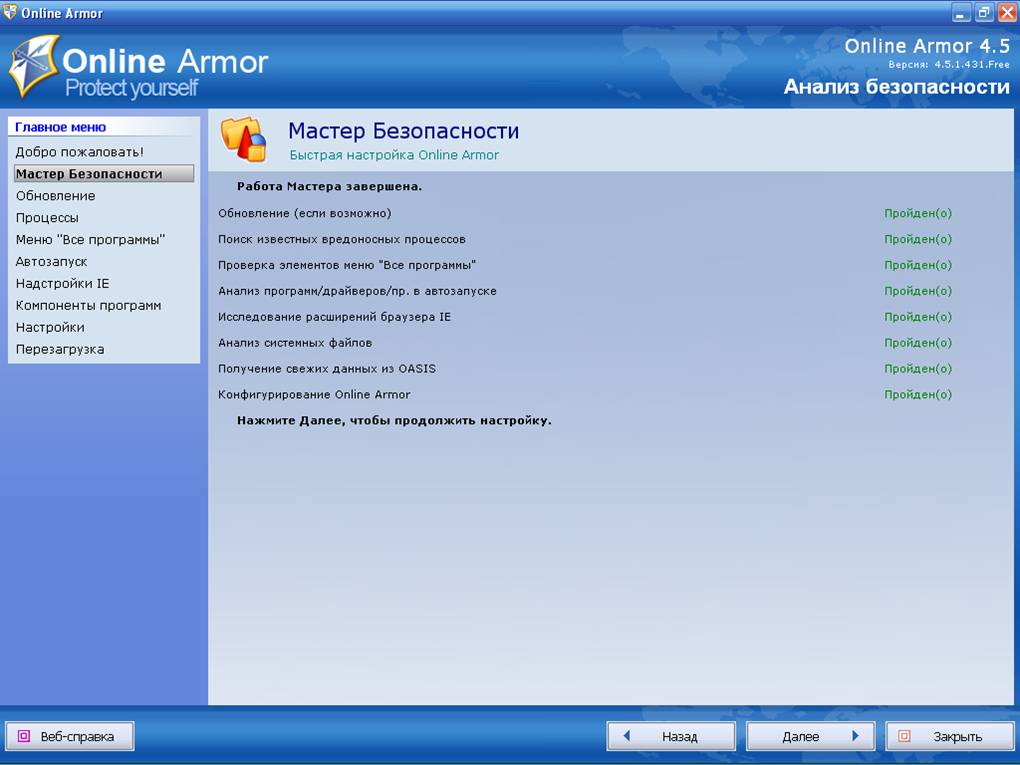Click the right arrow icon on Далее
This screenshot has width=1020, height=765.
(x=855, y=736)
